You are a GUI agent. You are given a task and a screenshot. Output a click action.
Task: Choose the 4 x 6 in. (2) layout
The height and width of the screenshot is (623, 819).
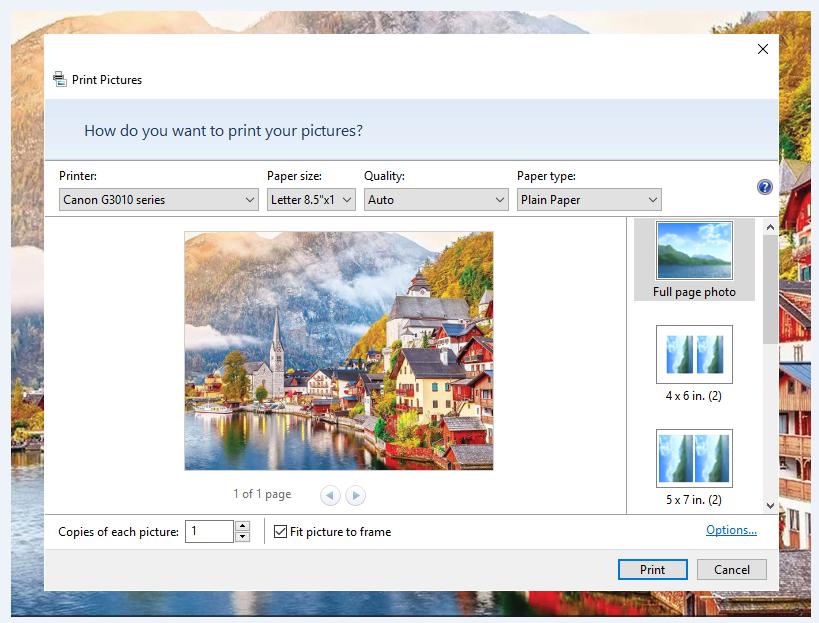coord(694,354)
